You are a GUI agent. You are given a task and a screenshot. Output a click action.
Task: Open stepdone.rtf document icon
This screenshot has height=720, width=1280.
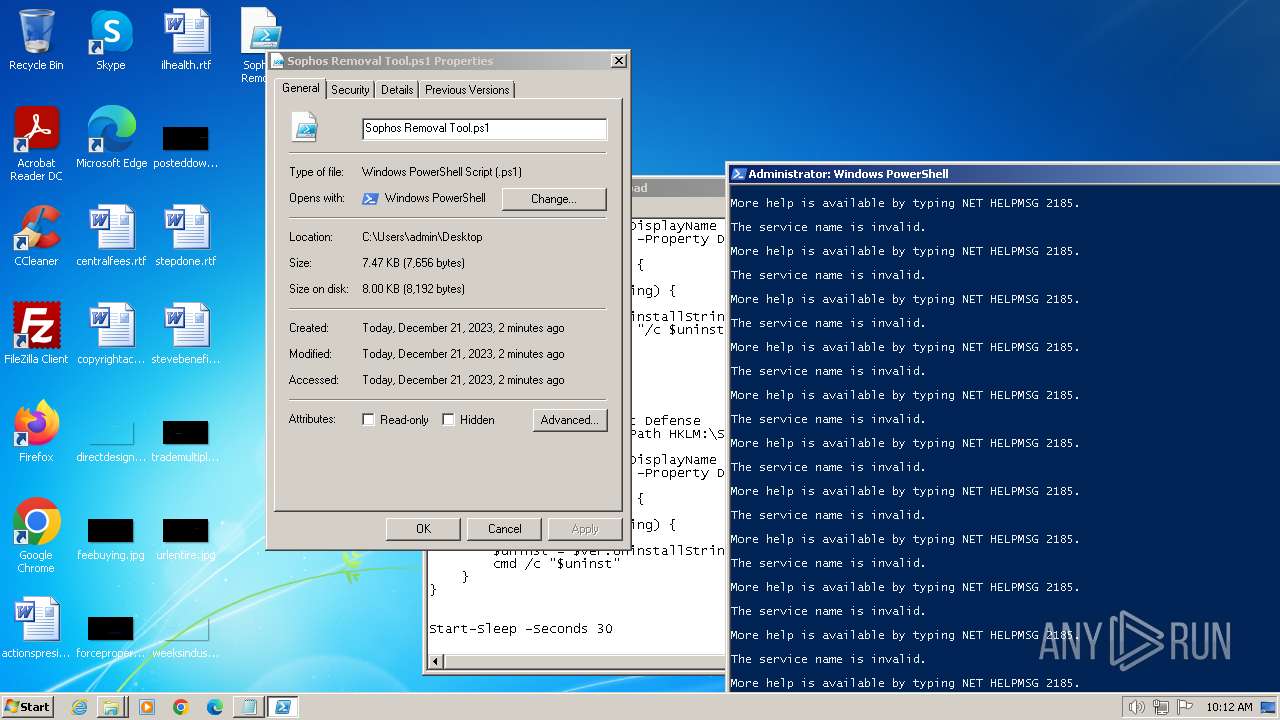click(x=186, y=236)
